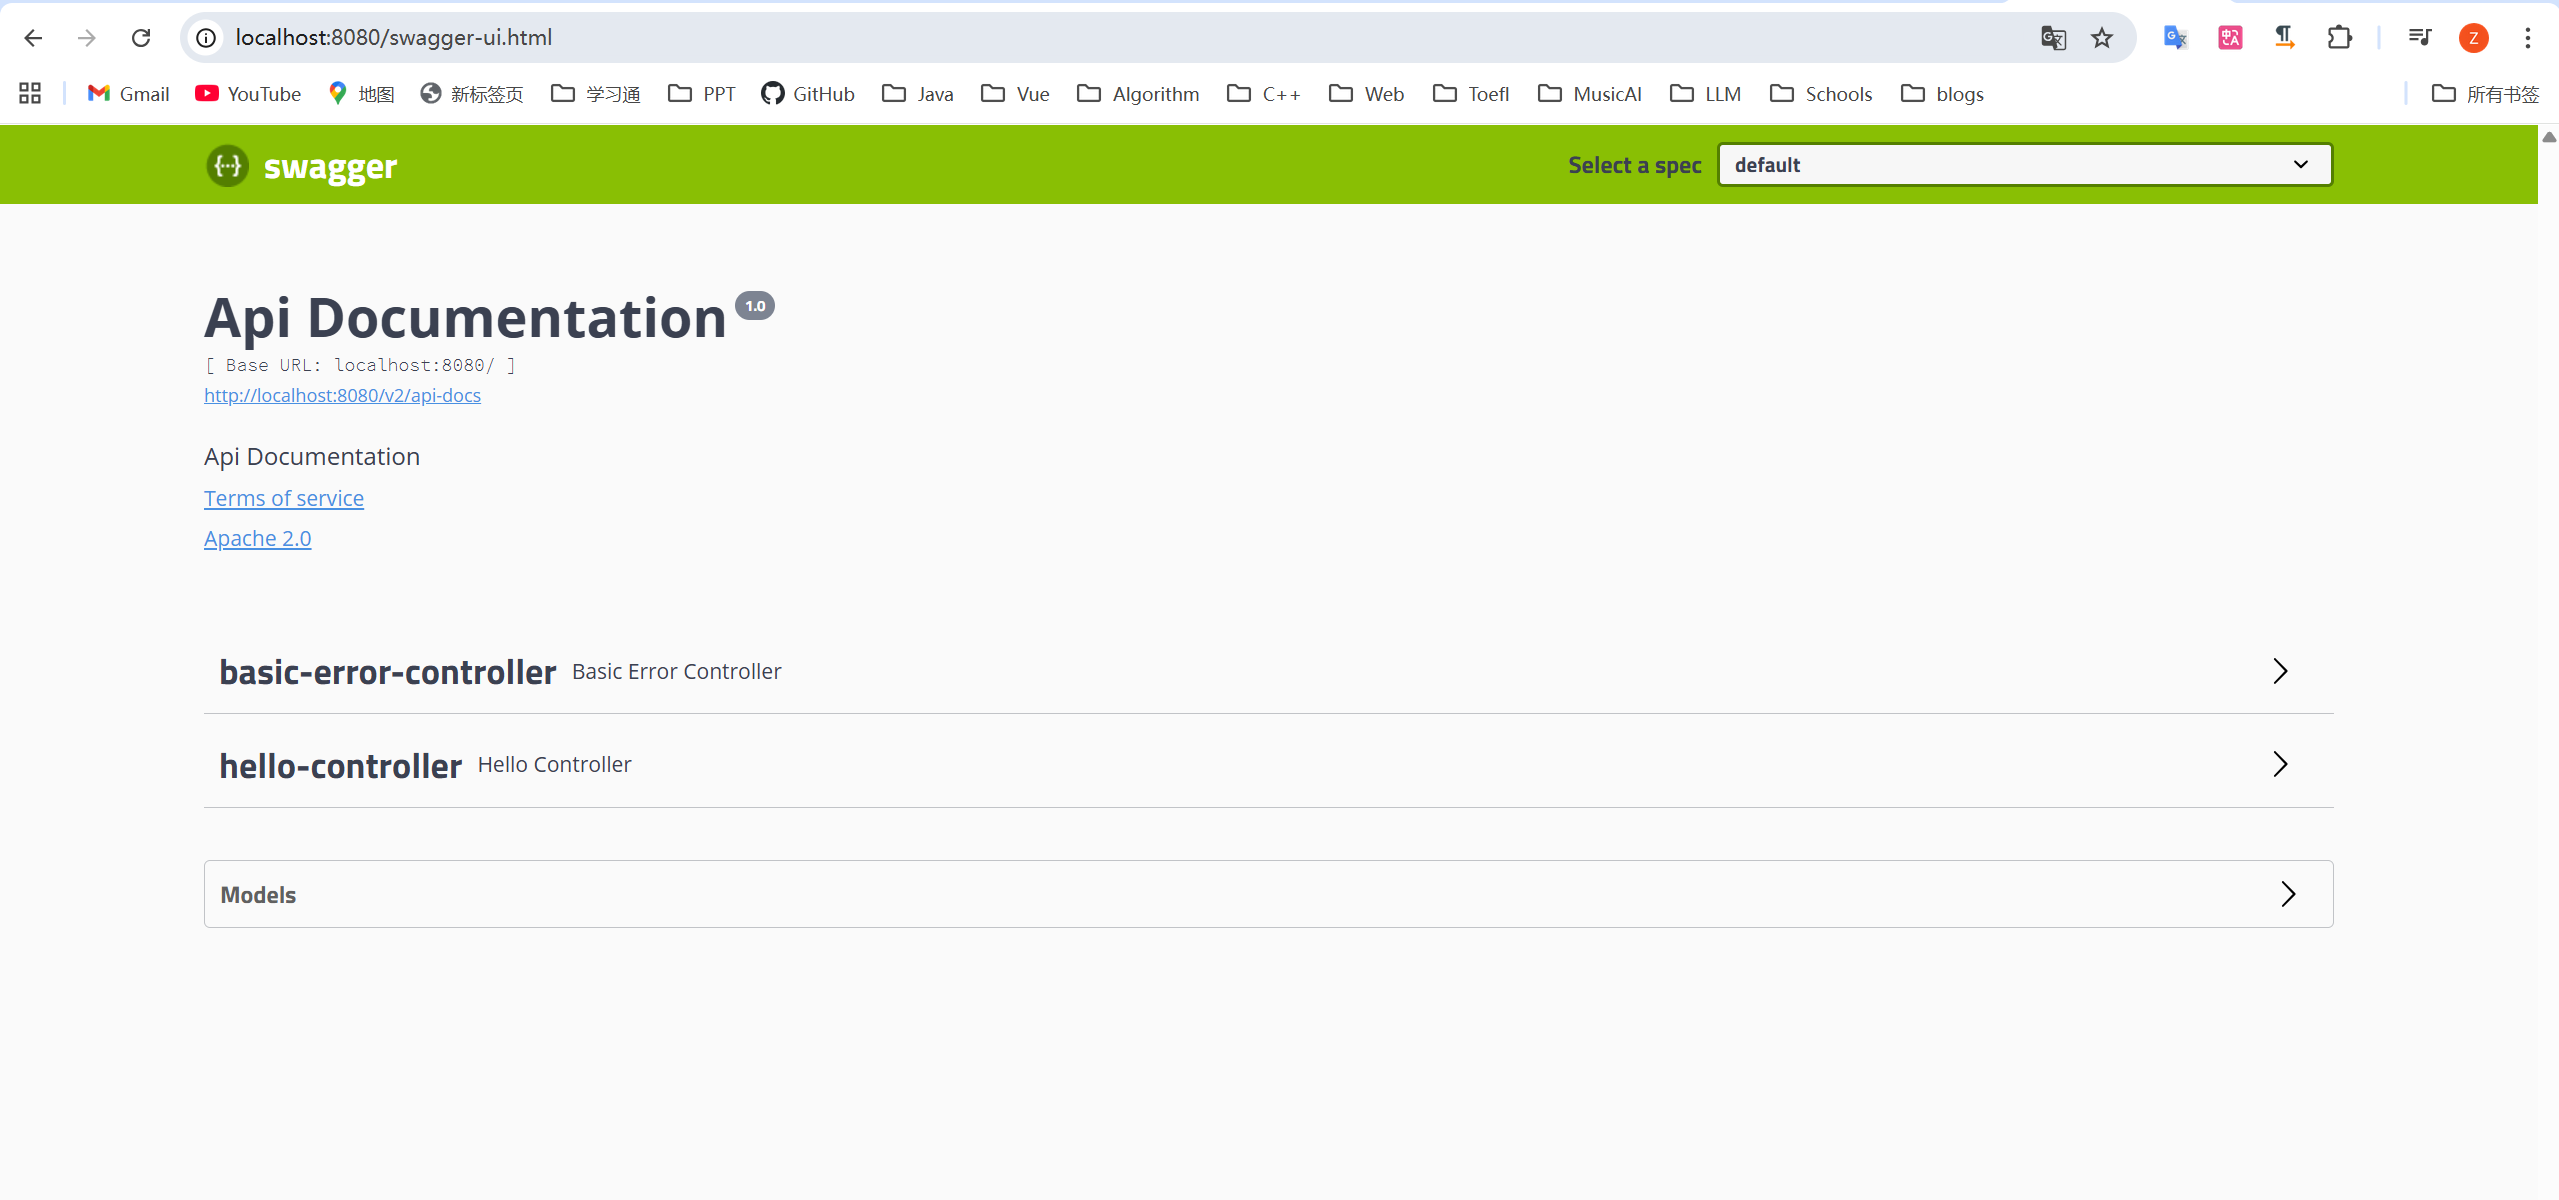Viewport: 2559px width, 1200px height.
Task: Open the Chrome three-dot menu
Action: [2527, 38]
